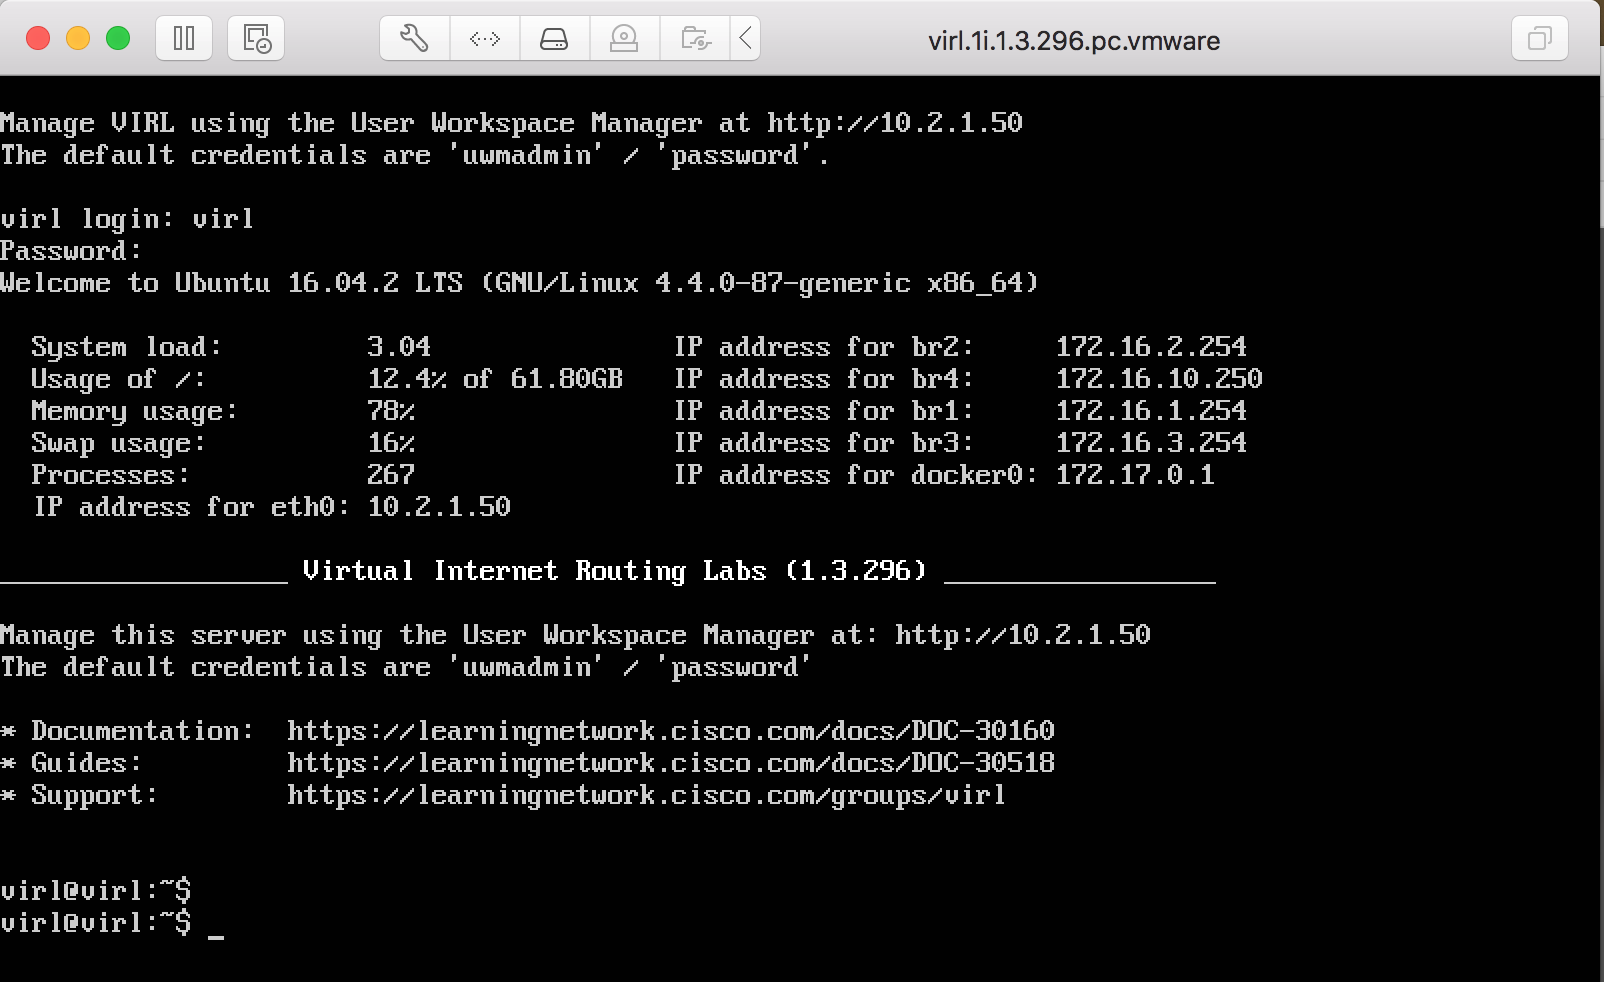Maximize the VMware window with green button
The width and height of the screenshot is (1604, 982).
(118, 39)
